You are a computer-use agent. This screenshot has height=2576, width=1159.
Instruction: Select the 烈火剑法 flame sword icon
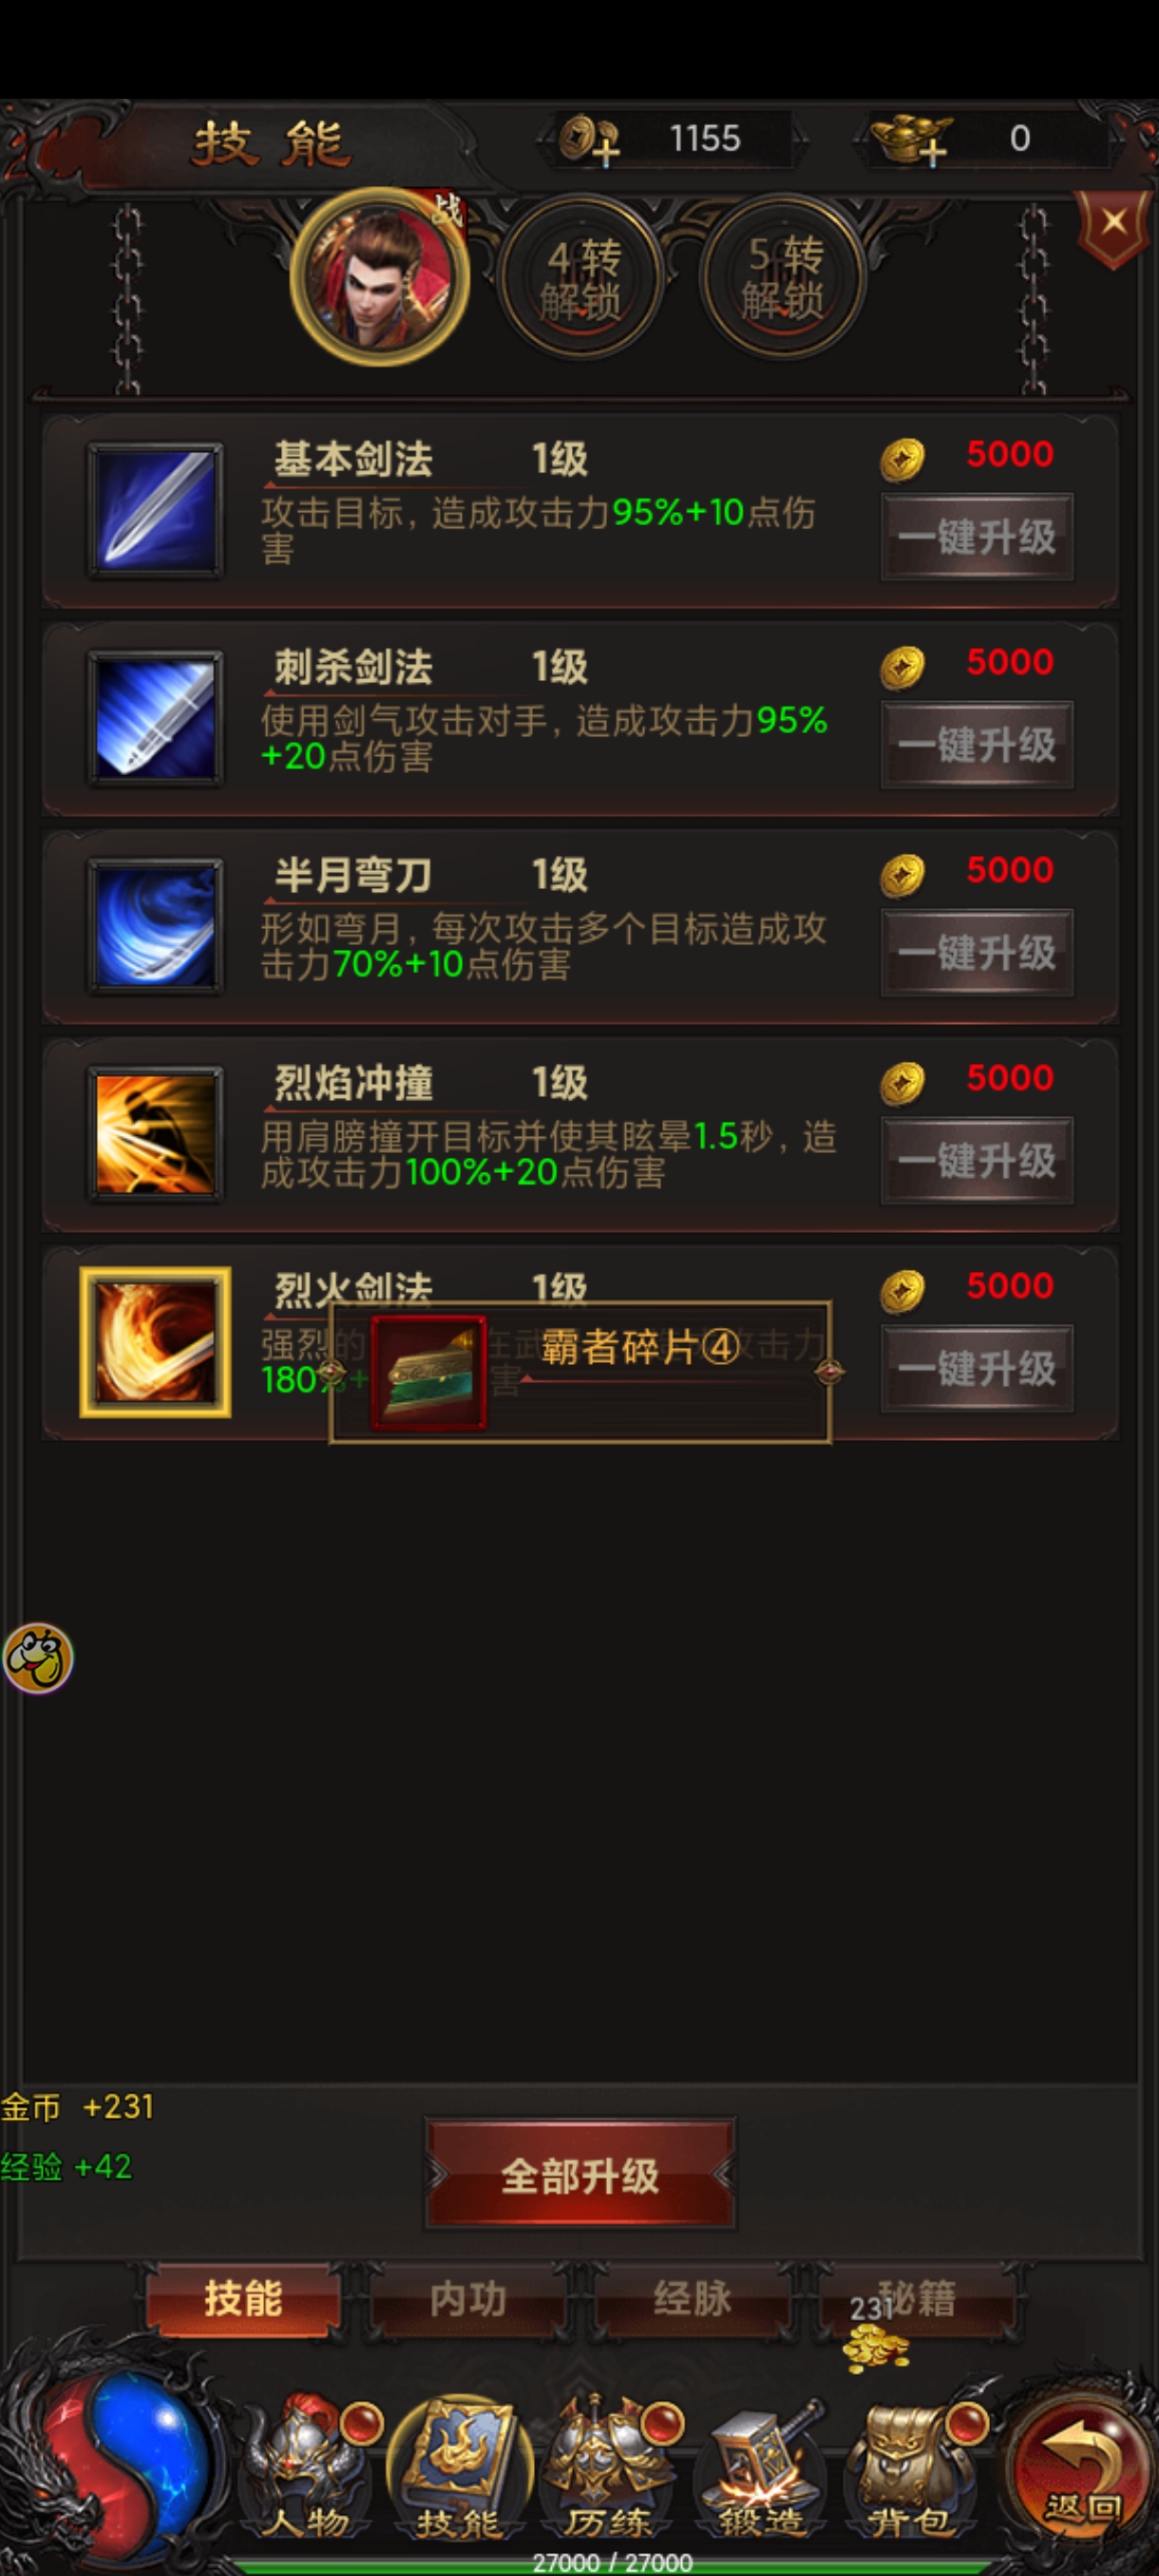tap(155, 1342)
